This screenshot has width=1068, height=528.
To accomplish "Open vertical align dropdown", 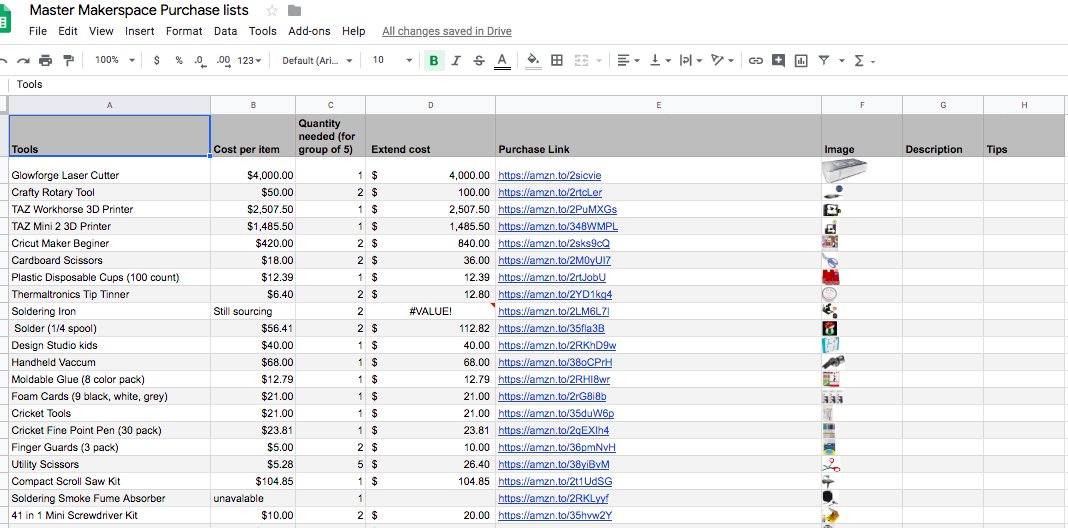I will (x=660, y=61).
